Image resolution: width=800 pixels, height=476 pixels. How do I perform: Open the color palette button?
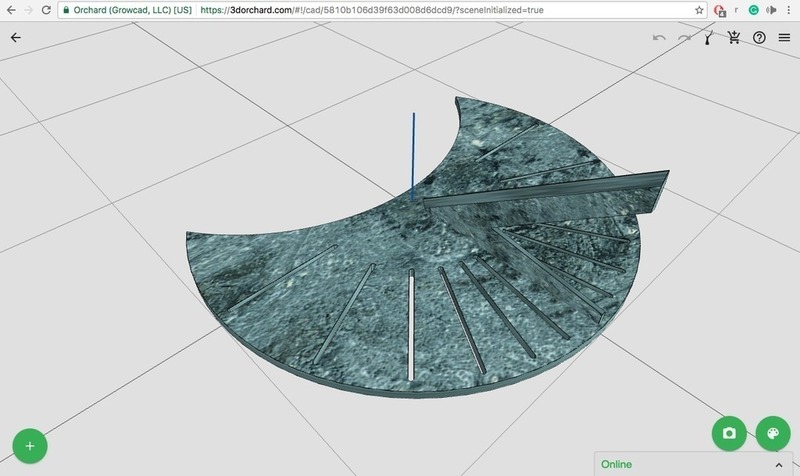[x=773, y=434]
